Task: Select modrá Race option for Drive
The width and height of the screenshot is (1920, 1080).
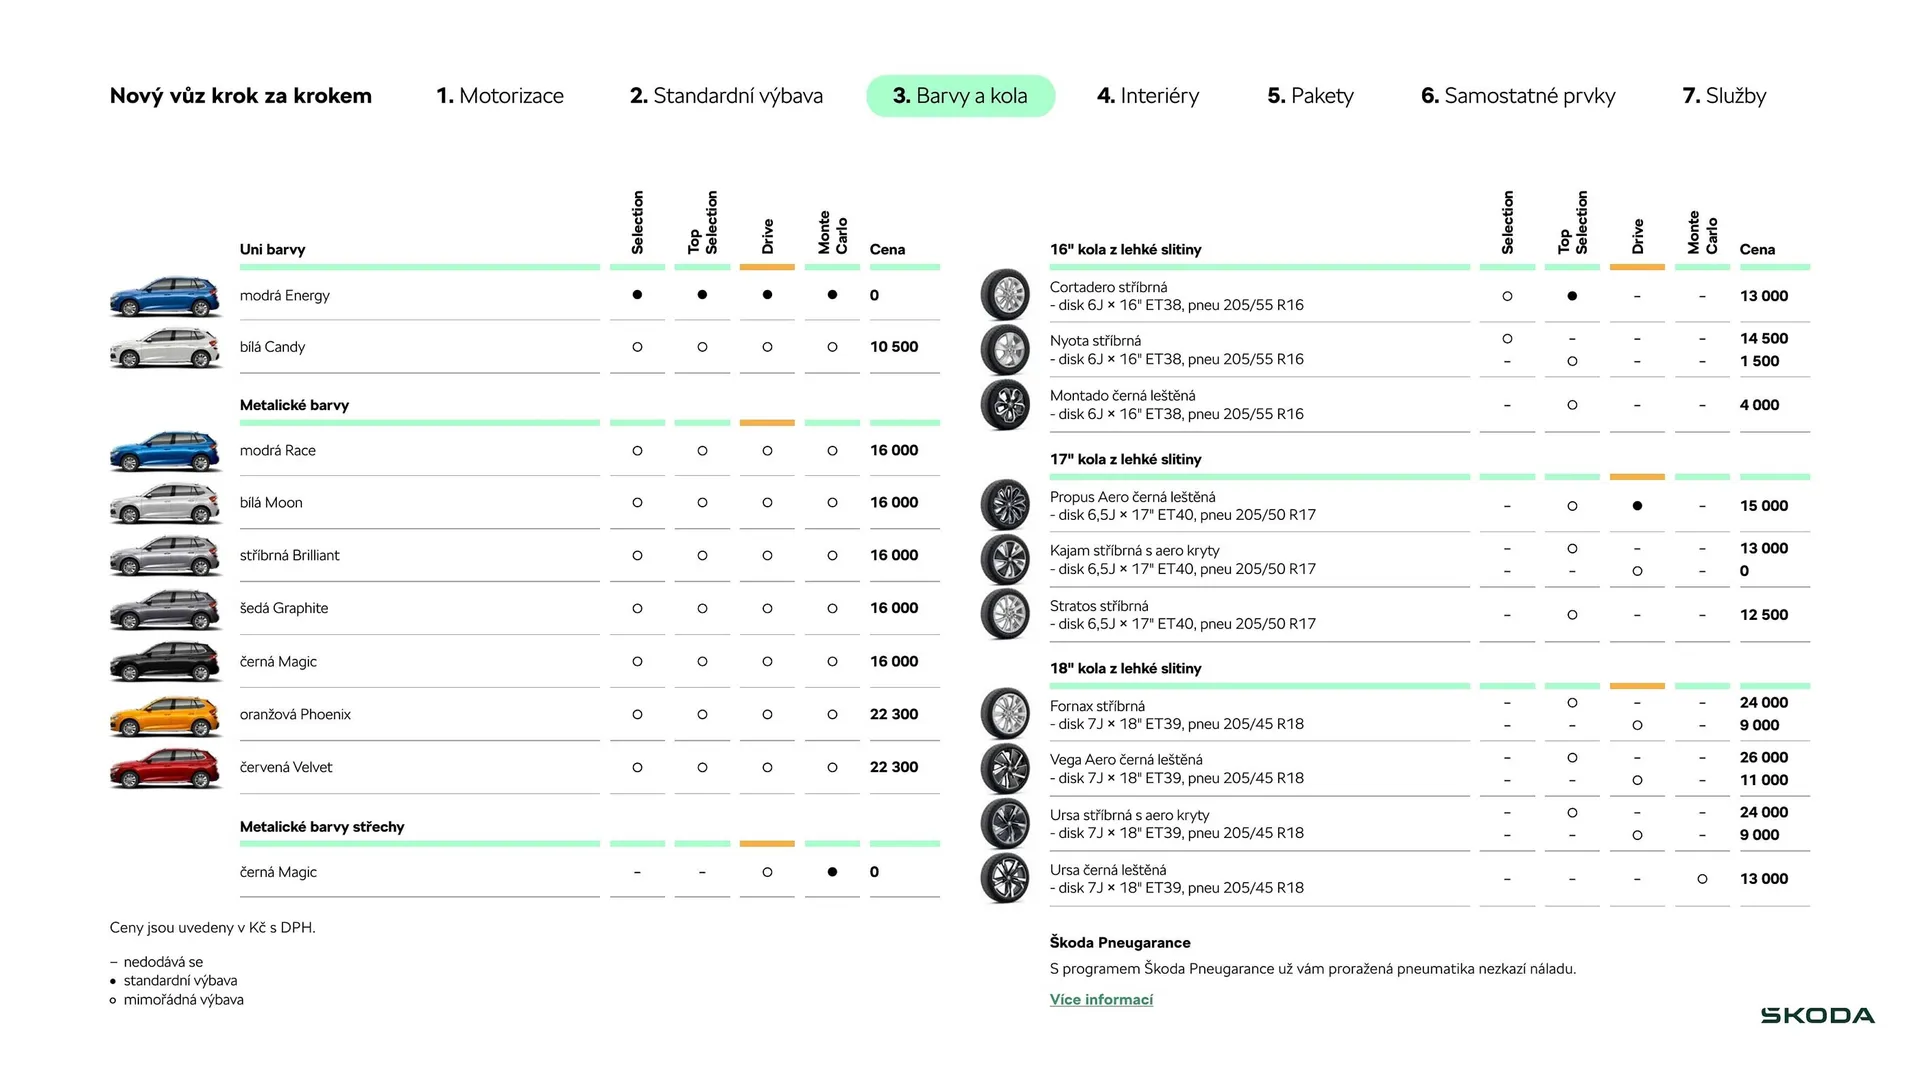Action: (767, 451)
